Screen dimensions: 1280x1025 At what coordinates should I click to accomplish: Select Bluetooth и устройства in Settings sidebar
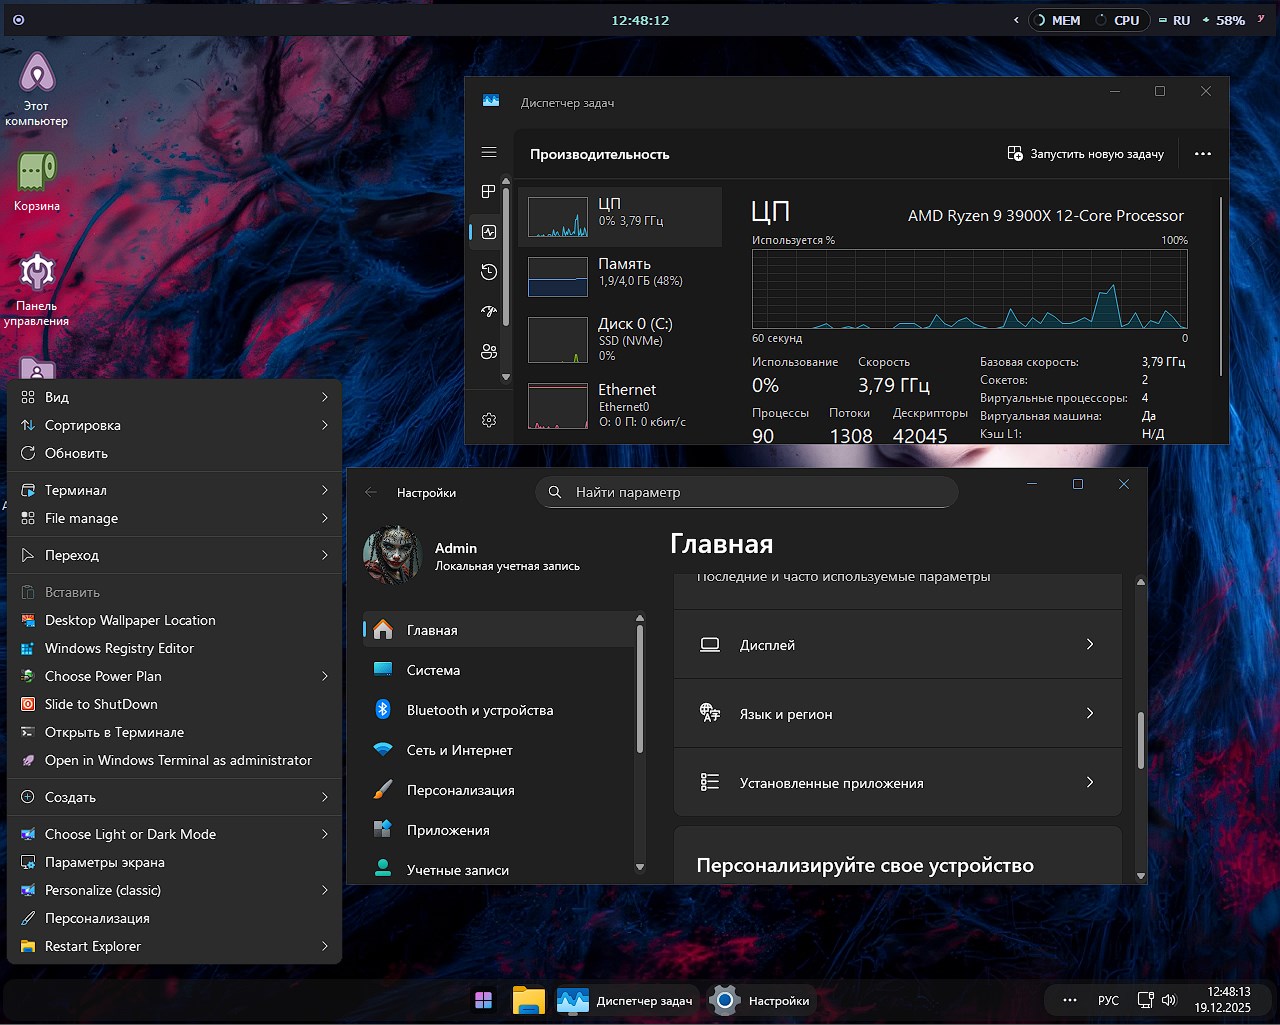click(x=480, y=710)
